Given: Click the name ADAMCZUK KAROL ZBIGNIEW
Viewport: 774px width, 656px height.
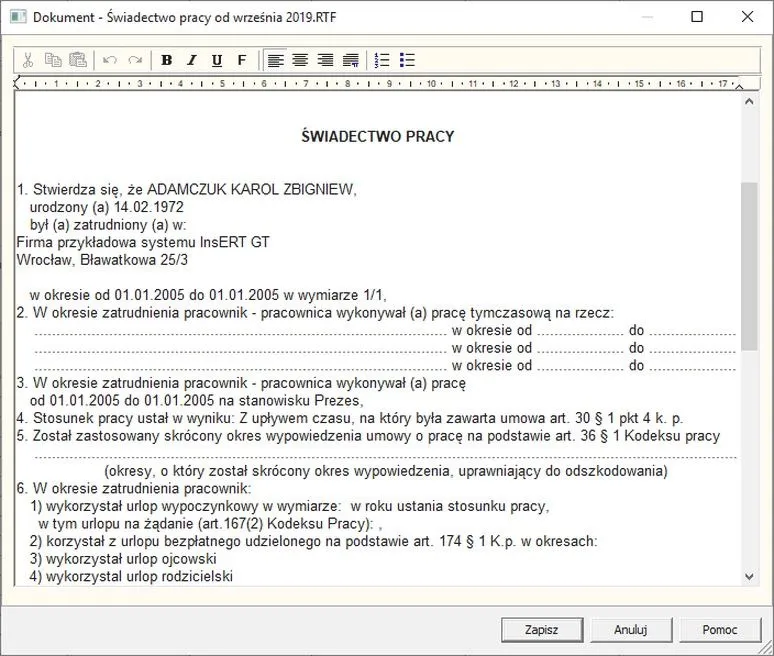Looking at the screenshot, I should 251,189.
